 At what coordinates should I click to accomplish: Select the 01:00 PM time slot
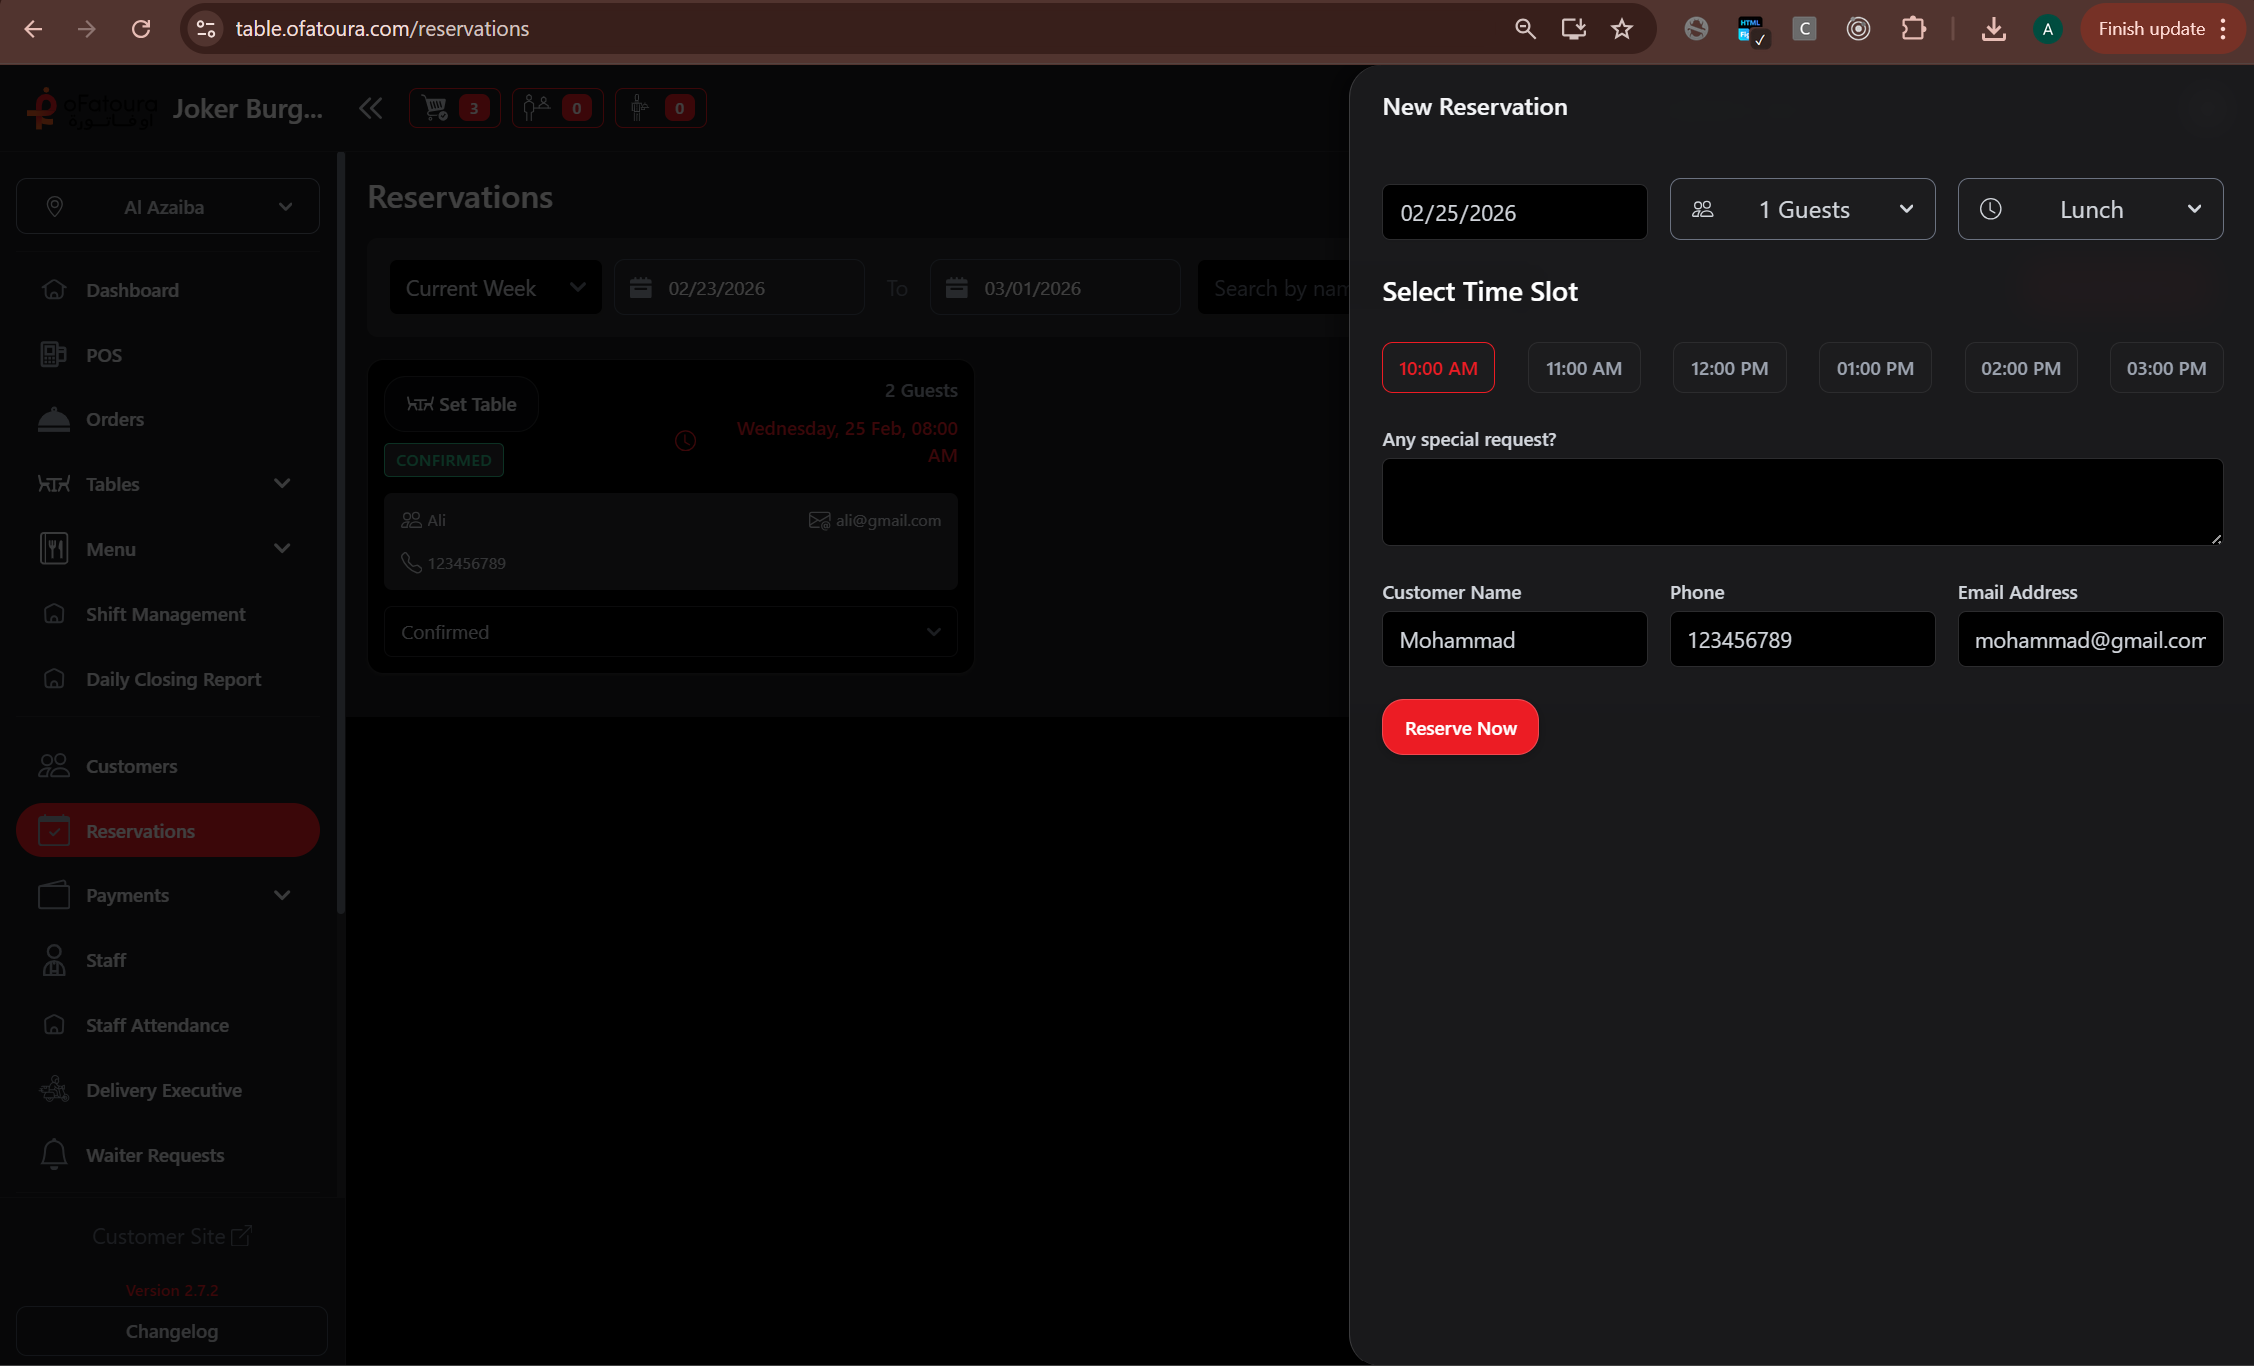[1874, 368]
